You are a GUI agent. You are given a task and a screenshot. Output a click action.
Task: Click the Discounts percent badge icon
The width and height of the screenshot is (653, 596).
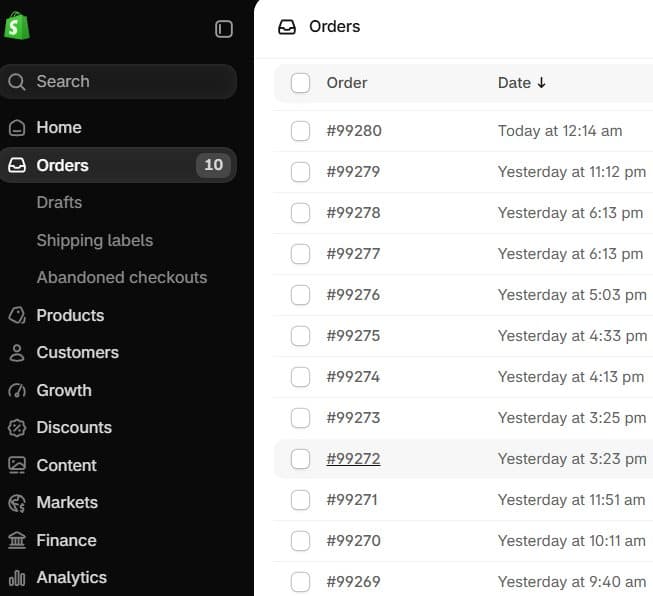click(x=17, y=428)
